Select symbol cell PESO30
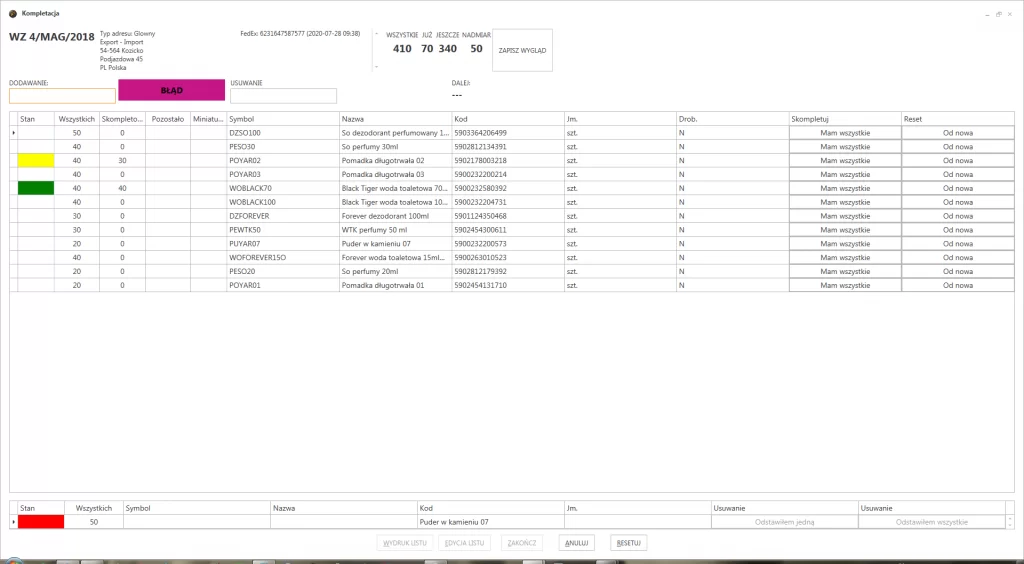 click(x=283, y=147)
